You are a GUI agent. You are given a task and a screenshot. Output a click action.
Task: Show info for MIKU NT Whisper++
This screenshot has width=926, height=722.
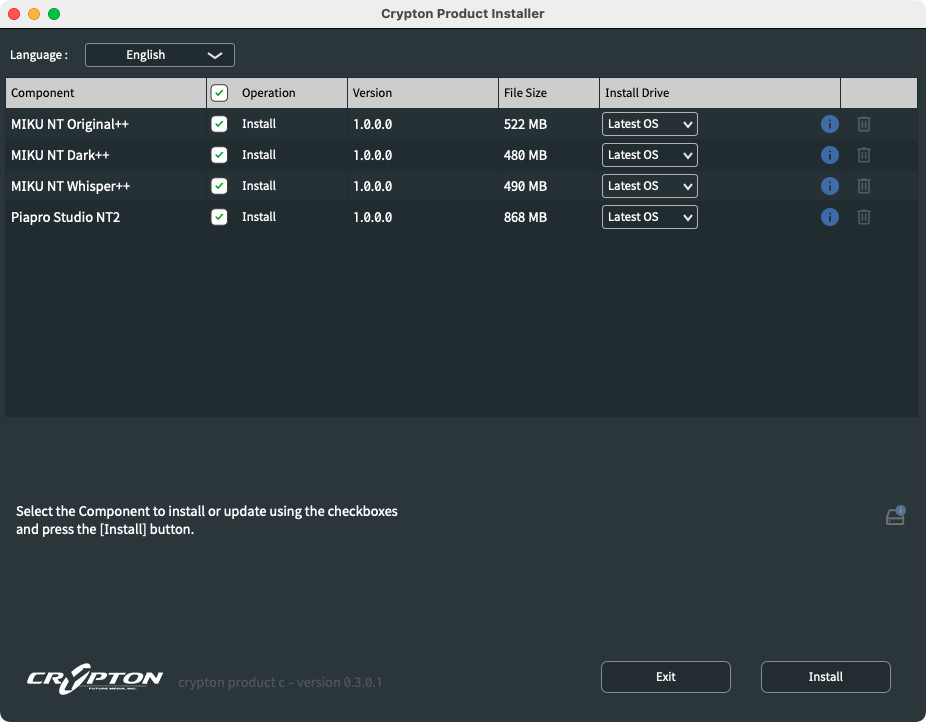point(829,186)
